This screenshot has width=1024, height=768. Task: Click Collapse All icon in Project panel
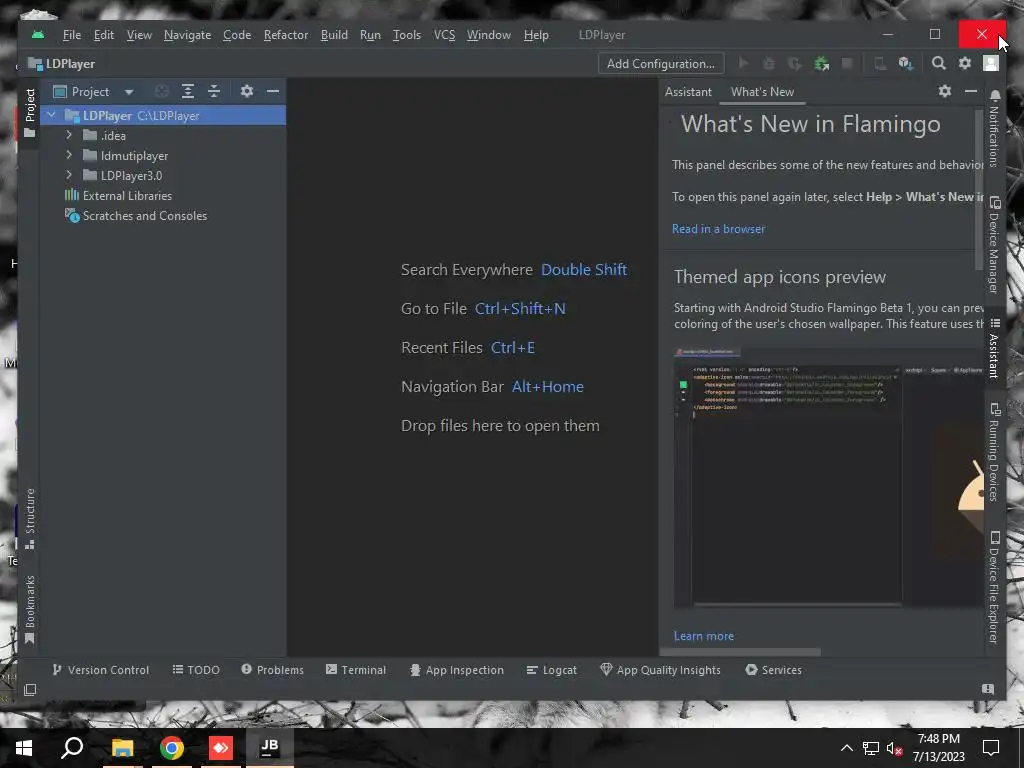pyautogui.click(x=214, y=91)
